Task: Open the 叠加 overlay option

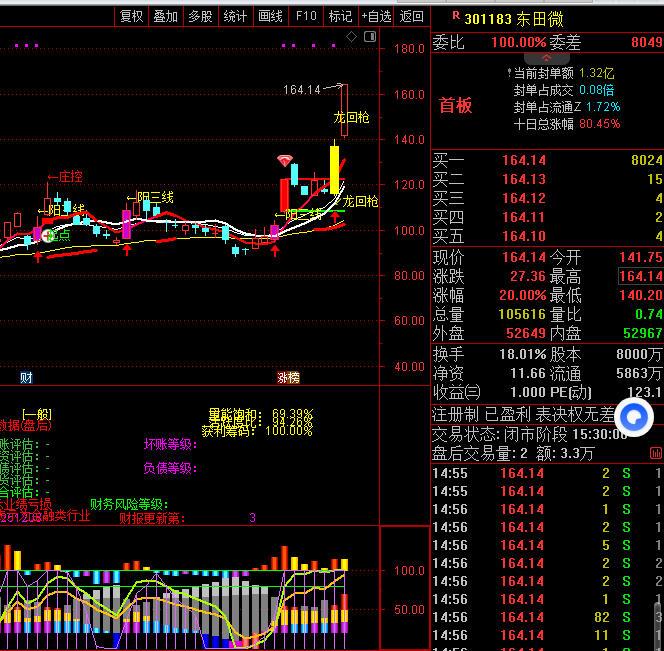Action: 165,16
